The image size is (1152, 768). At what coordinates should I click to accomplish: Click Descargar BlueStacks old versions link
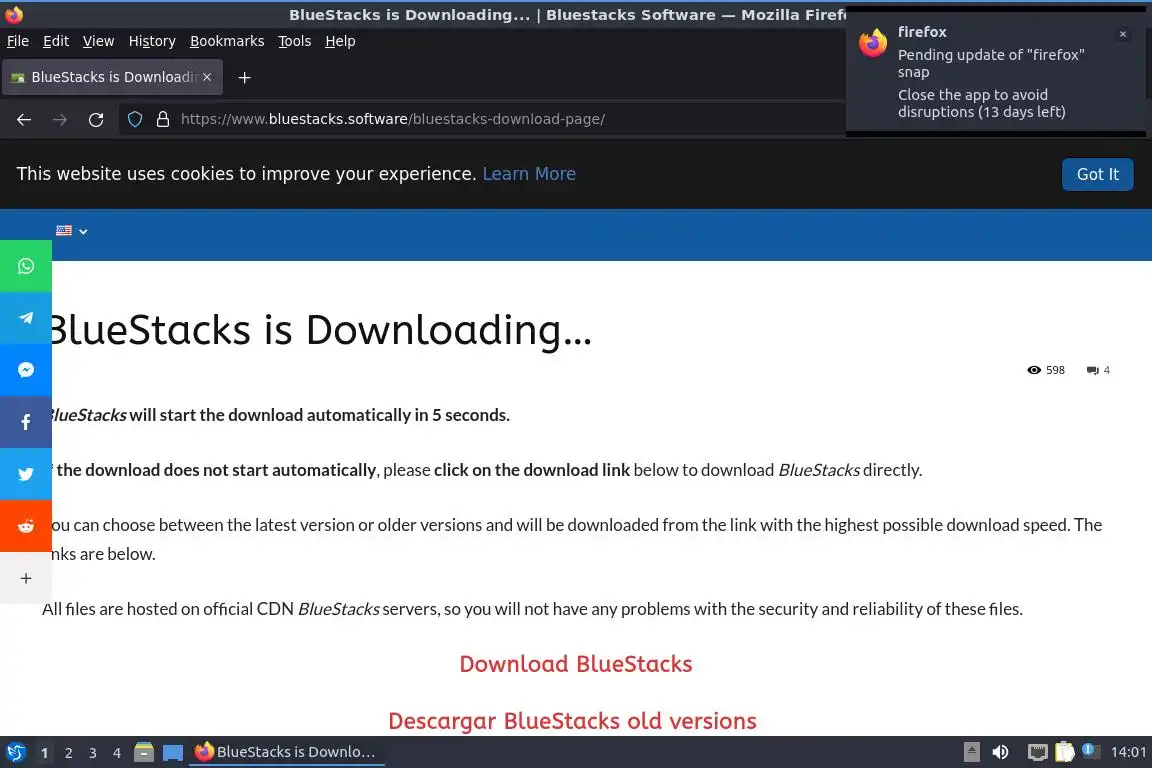(x=572, y=721)
